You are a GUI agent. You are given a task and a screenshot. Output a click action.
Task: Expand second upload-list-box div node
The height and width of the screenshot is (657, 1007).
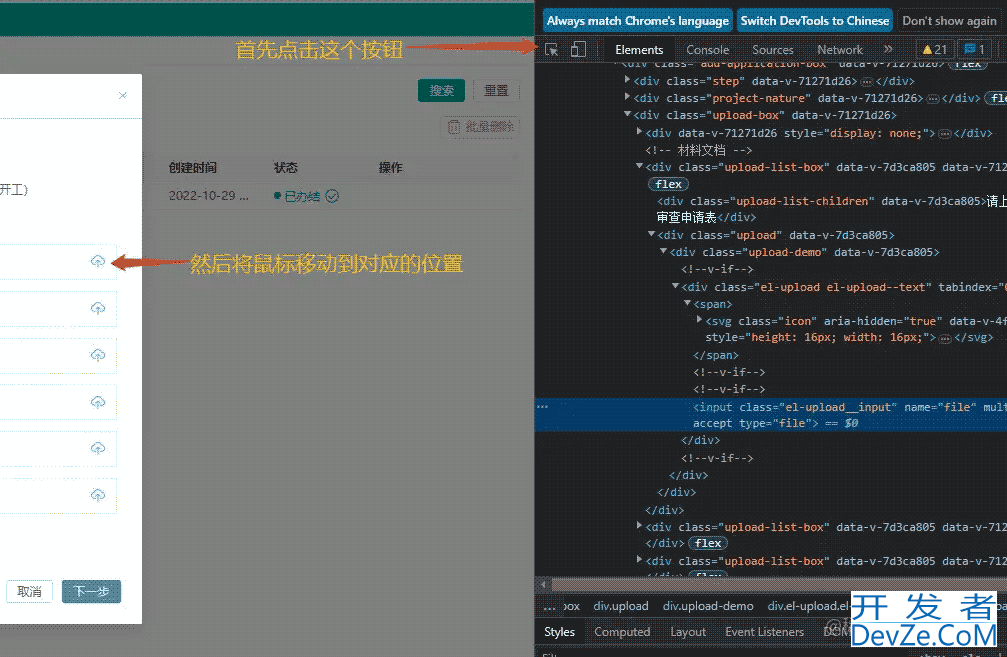tap(639, 525)
